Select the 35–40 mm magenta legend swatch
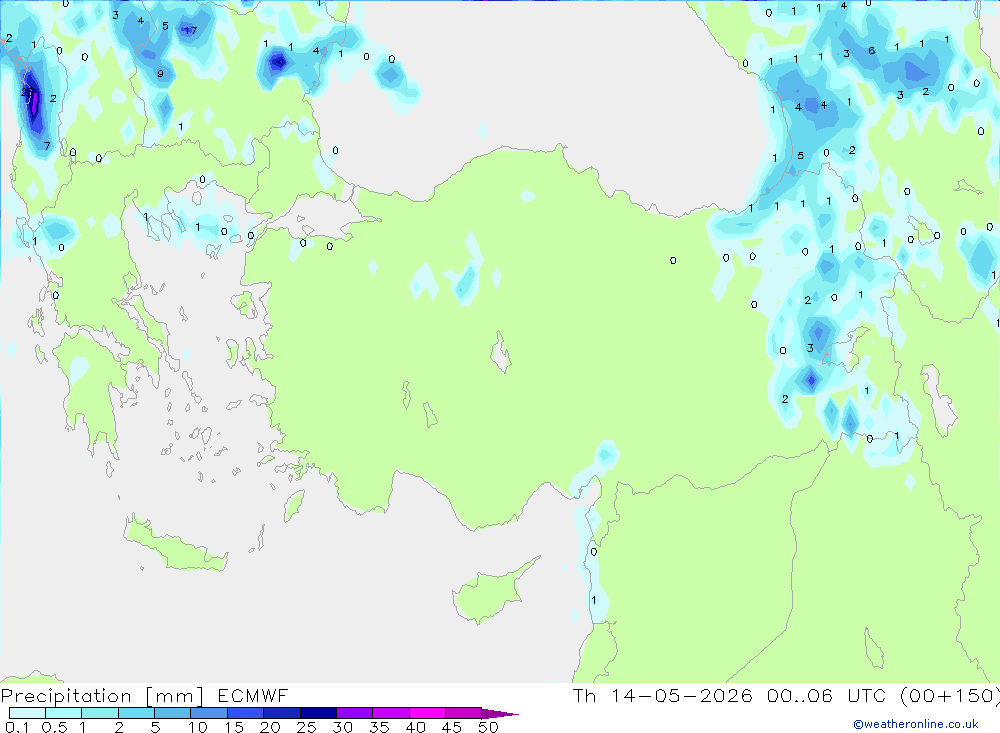Screen dimensions: 1000x733 coord(390,713)
